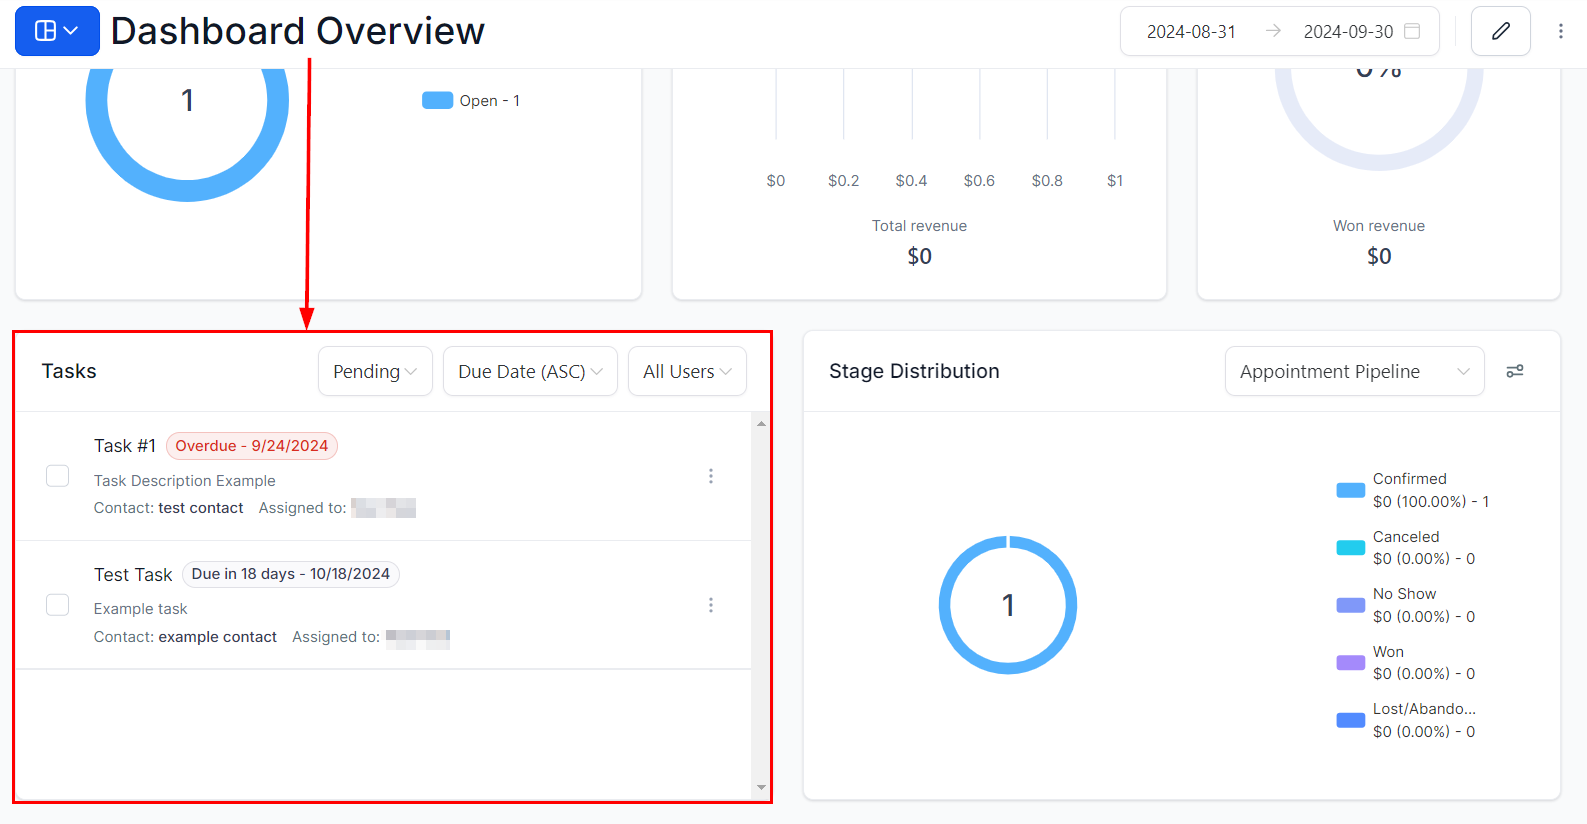Open the dashboard layout switcher button
This screenshot has width=1587, height=824.
(57, 31)
